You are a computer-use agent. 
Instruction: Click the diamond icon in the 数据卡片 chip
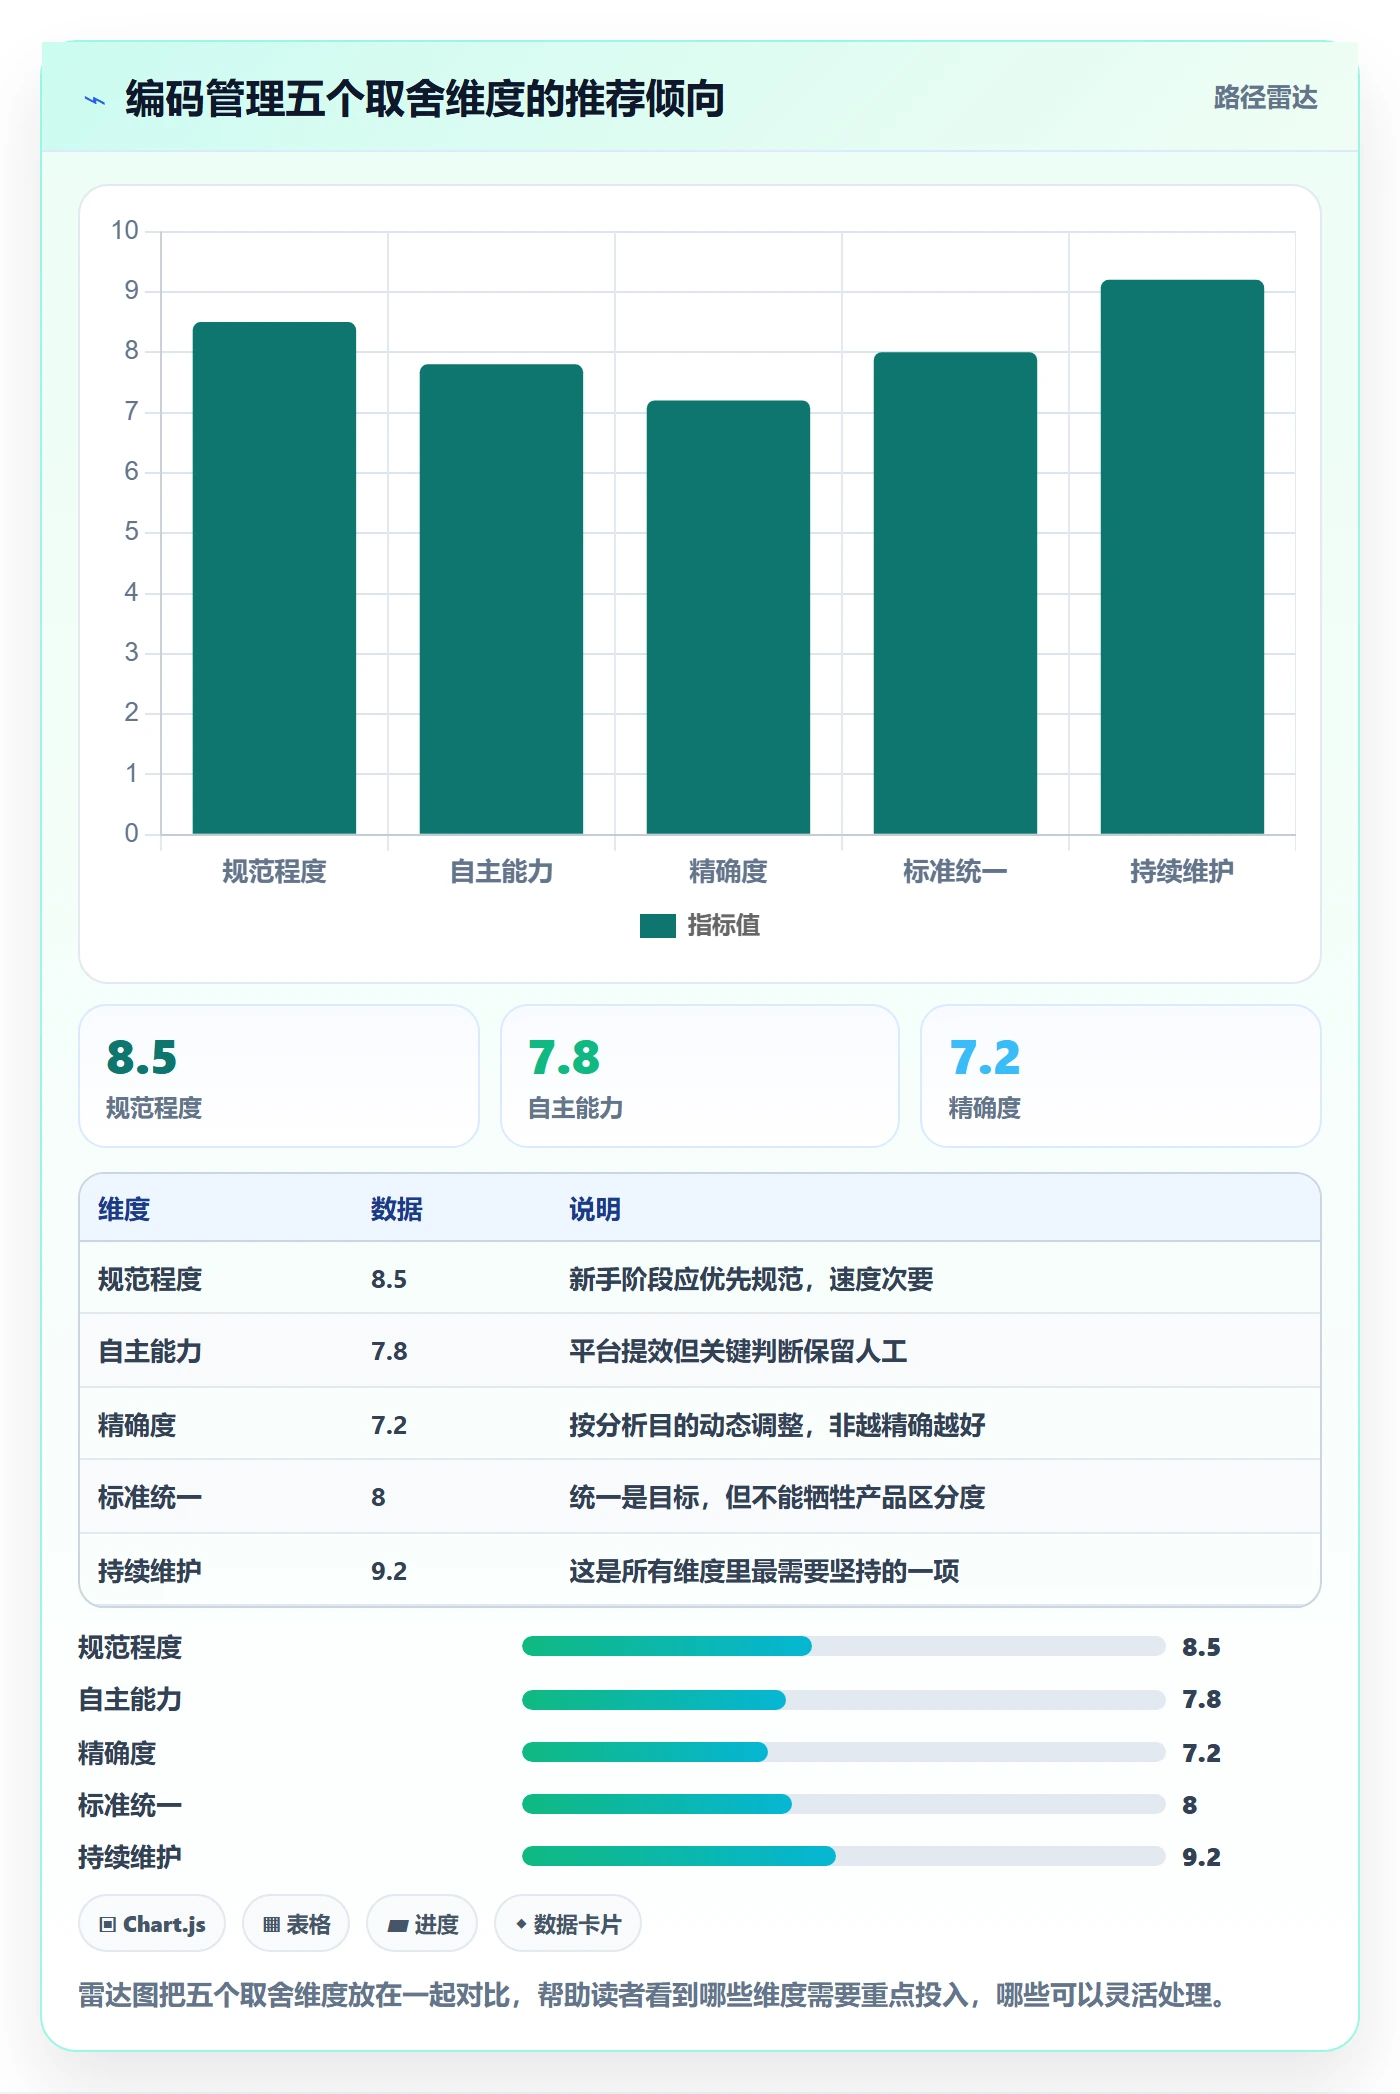[521, 1924]
